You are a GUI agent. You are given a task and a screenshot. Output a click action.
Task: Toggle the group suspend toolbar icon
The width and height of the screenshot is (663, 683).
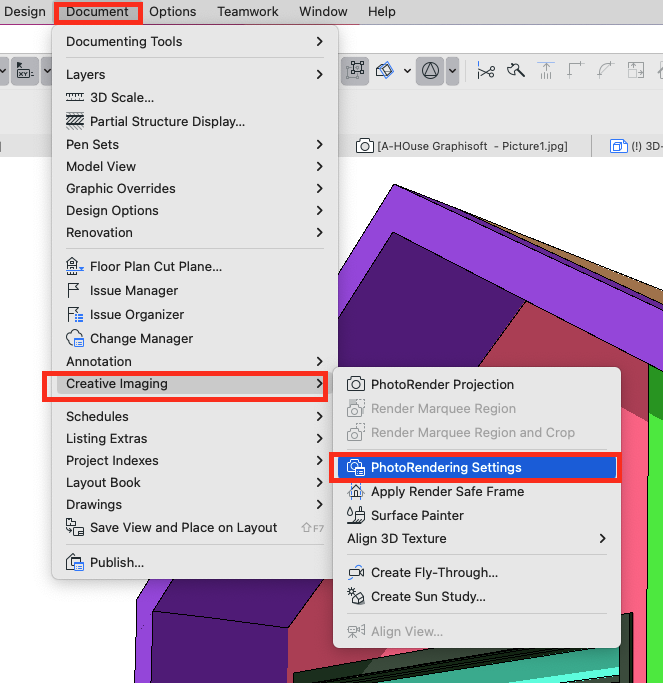coord(355,71)
